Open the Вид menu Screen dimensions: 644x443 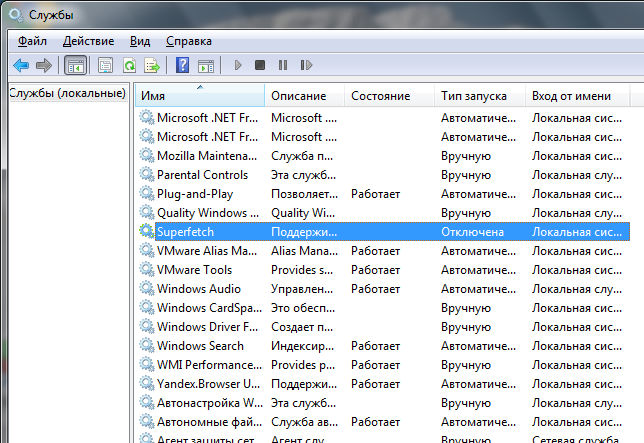tap(140, 41)
